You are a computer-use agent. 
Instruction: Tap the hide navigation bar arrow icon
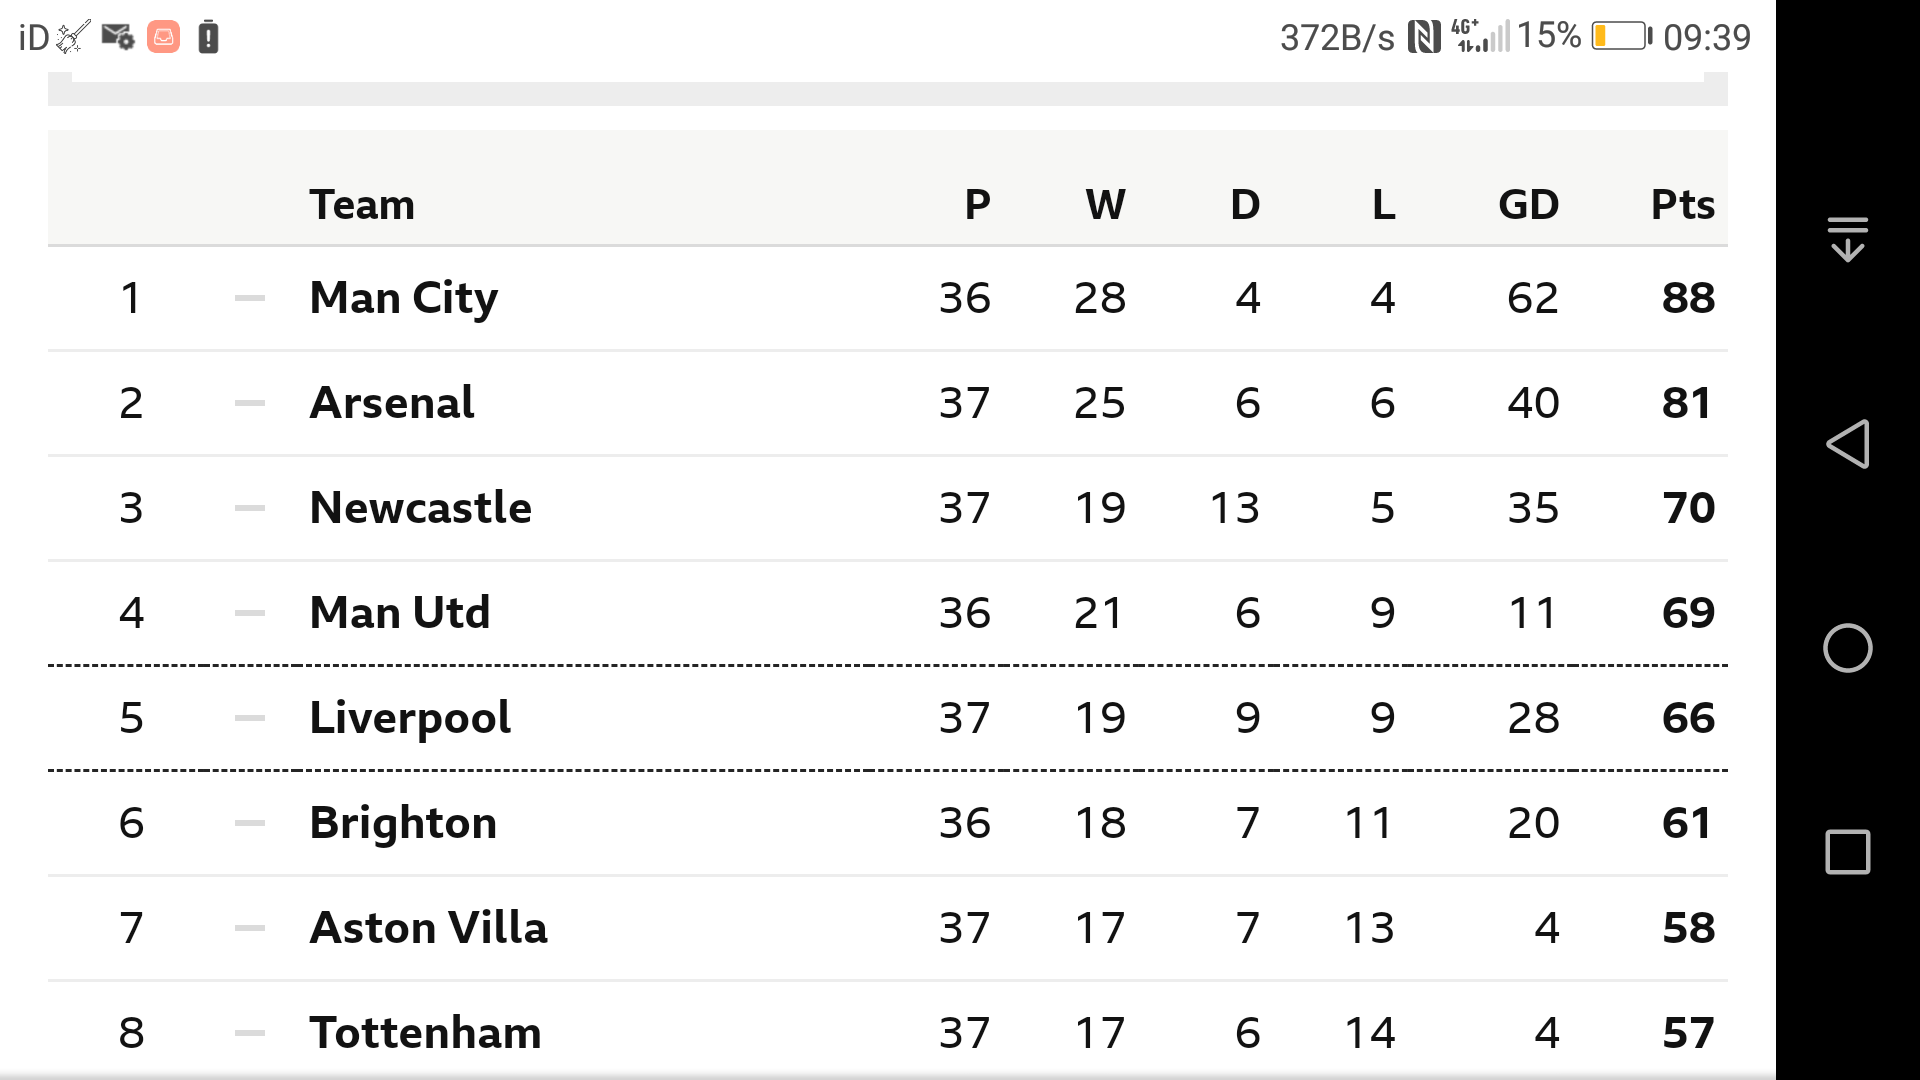1847,239
